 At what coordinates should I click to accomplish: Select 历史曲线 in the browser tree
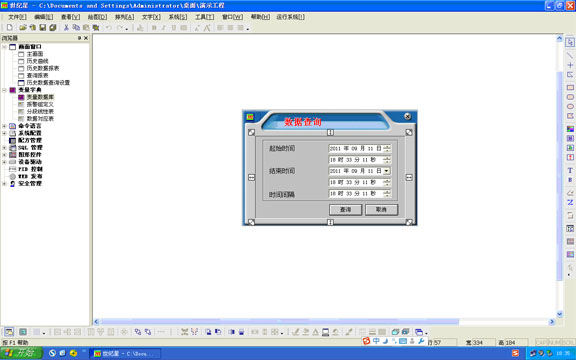pos(37,61)
